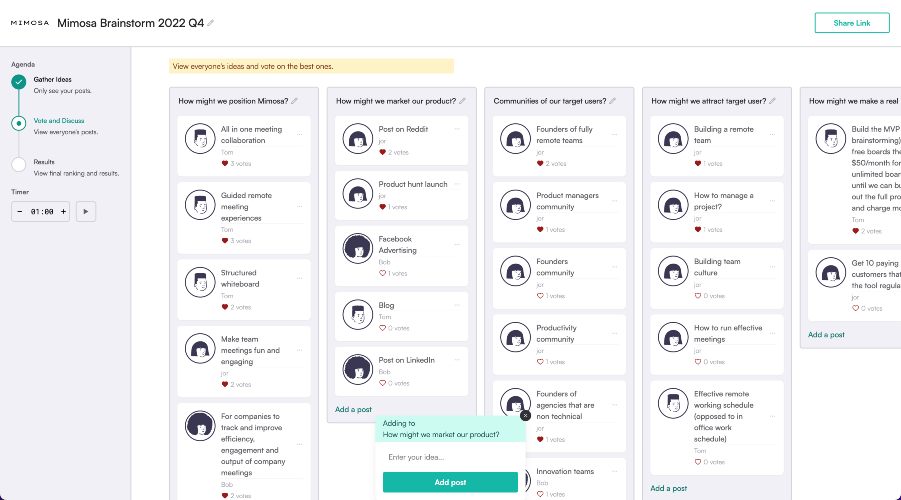Decrease the timer with minus button
Screen dimensions: 901x500
[20, 211]
